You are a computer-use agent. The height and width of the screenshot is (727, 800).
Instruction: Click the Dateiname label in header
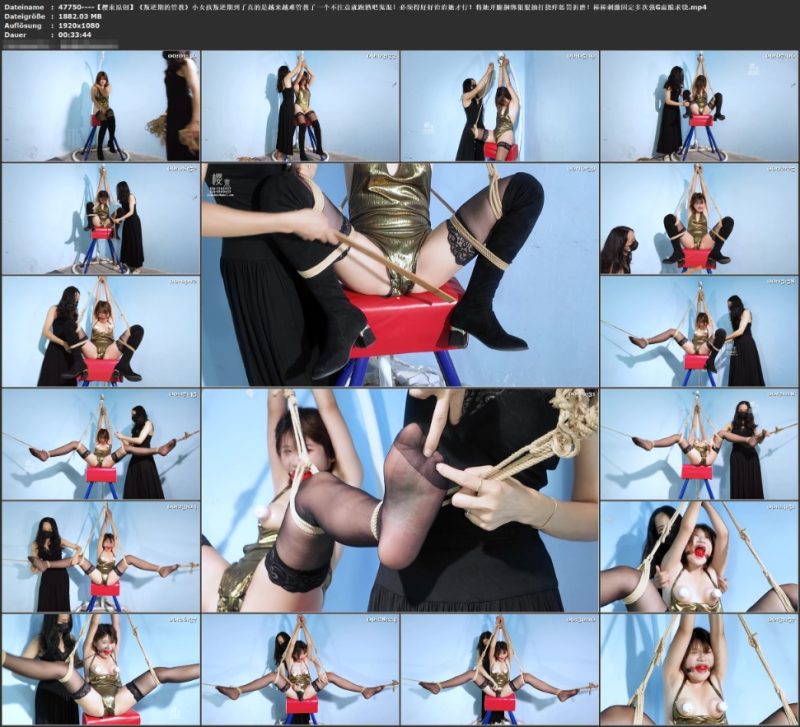point(23,8)
